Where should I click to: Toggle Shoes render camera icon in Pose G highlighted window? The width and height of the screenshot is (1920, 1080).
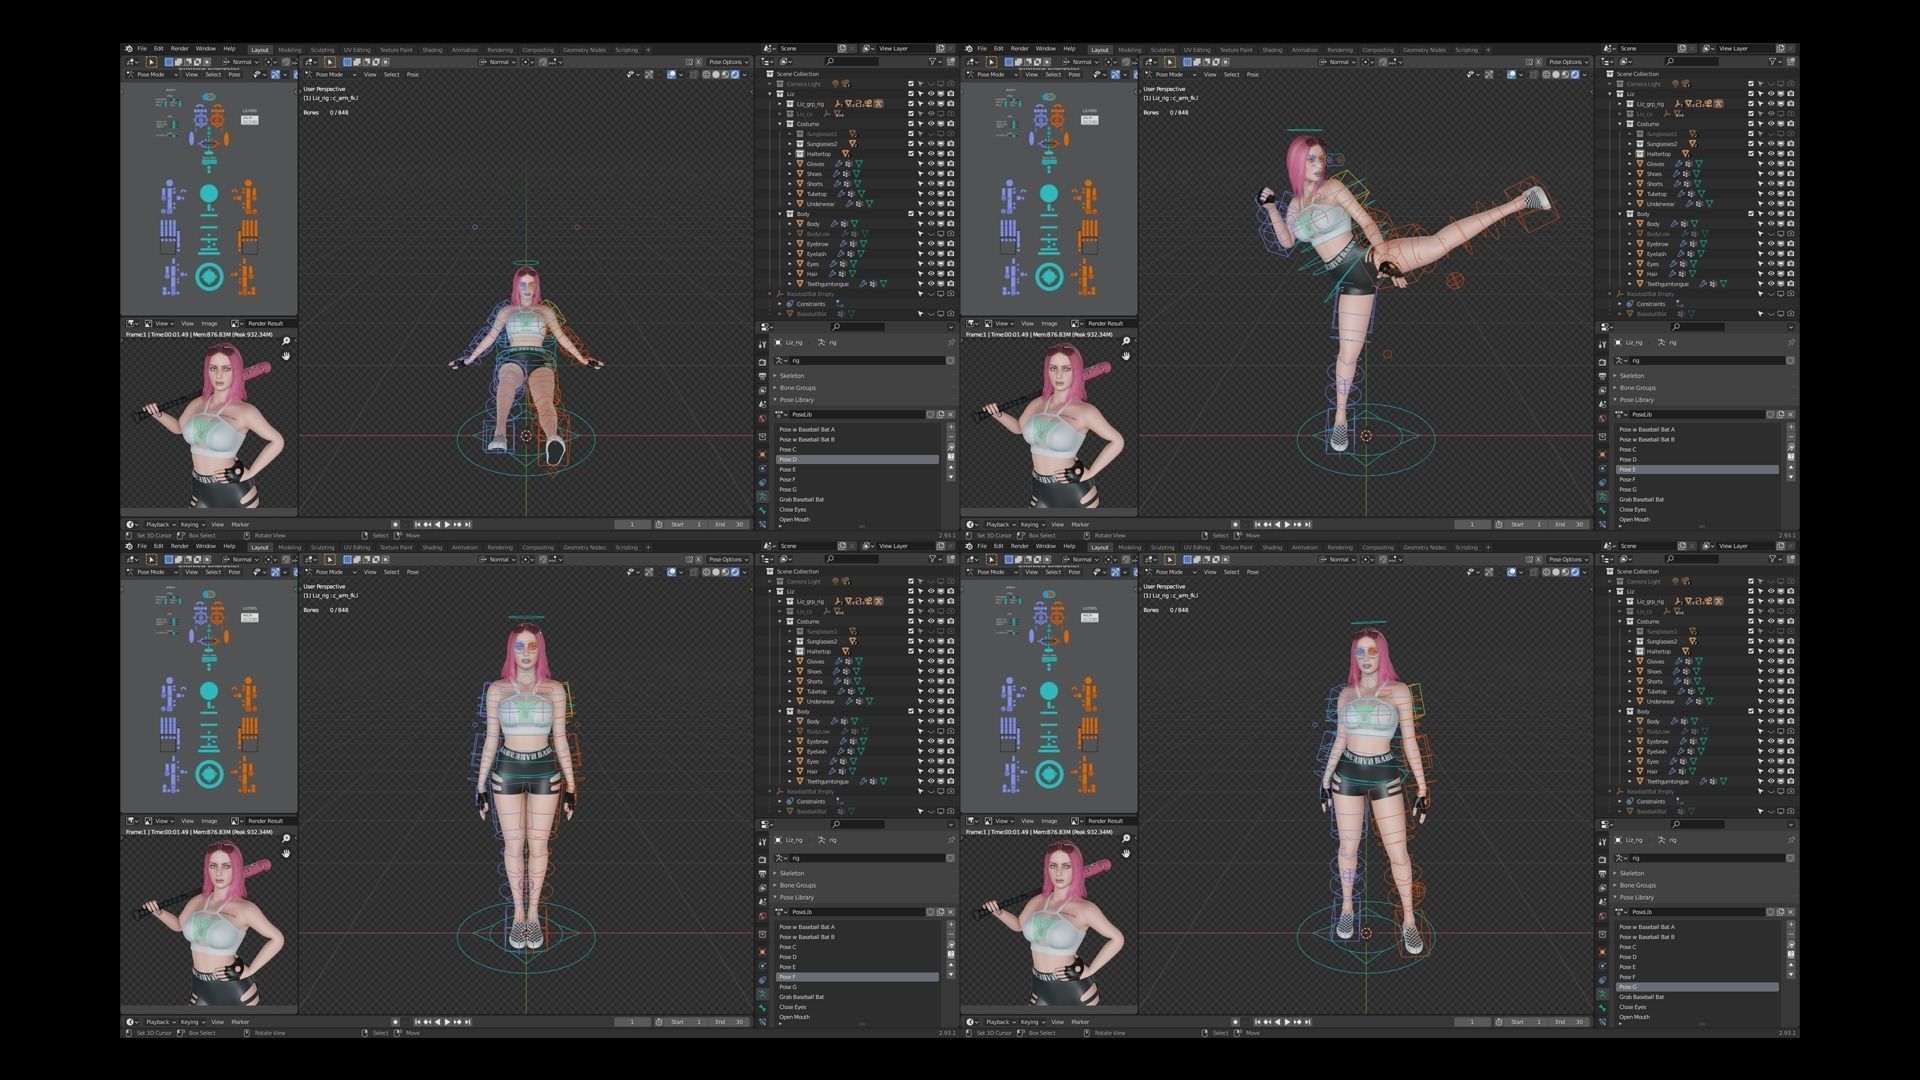(x=1790, y=671)
